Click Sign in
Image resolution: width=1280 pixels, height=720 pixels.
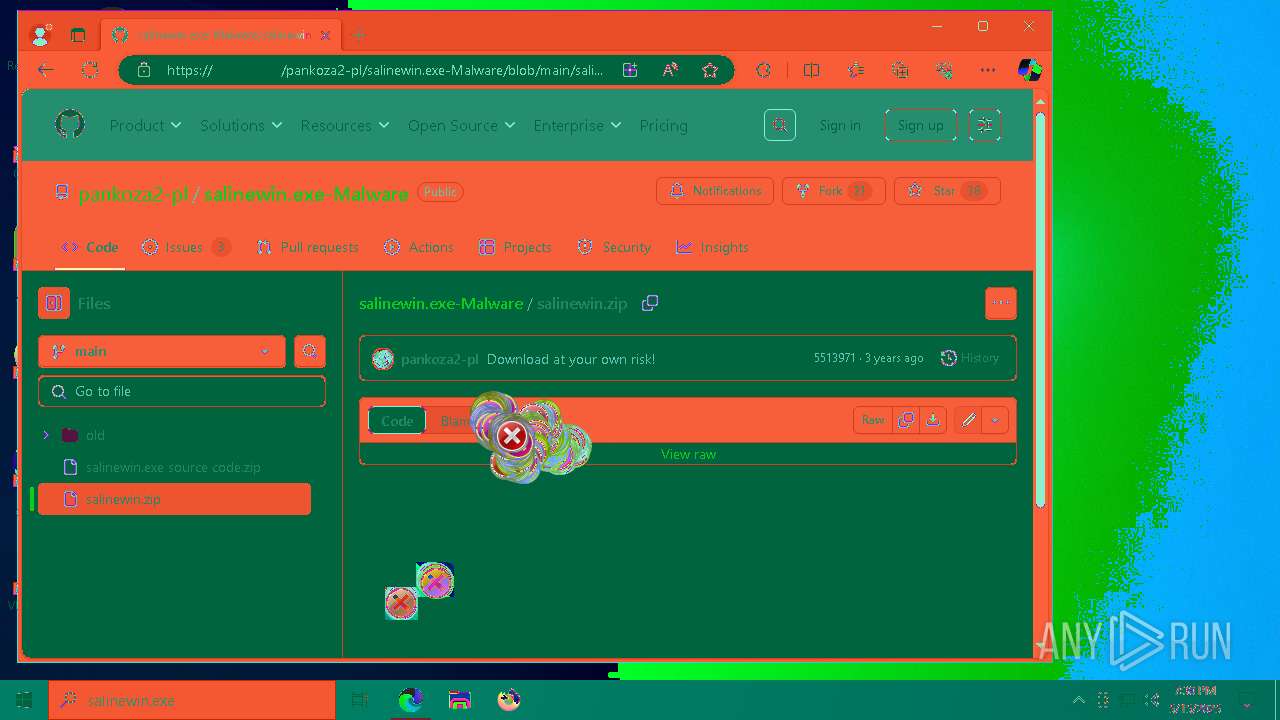coord(840,125)
